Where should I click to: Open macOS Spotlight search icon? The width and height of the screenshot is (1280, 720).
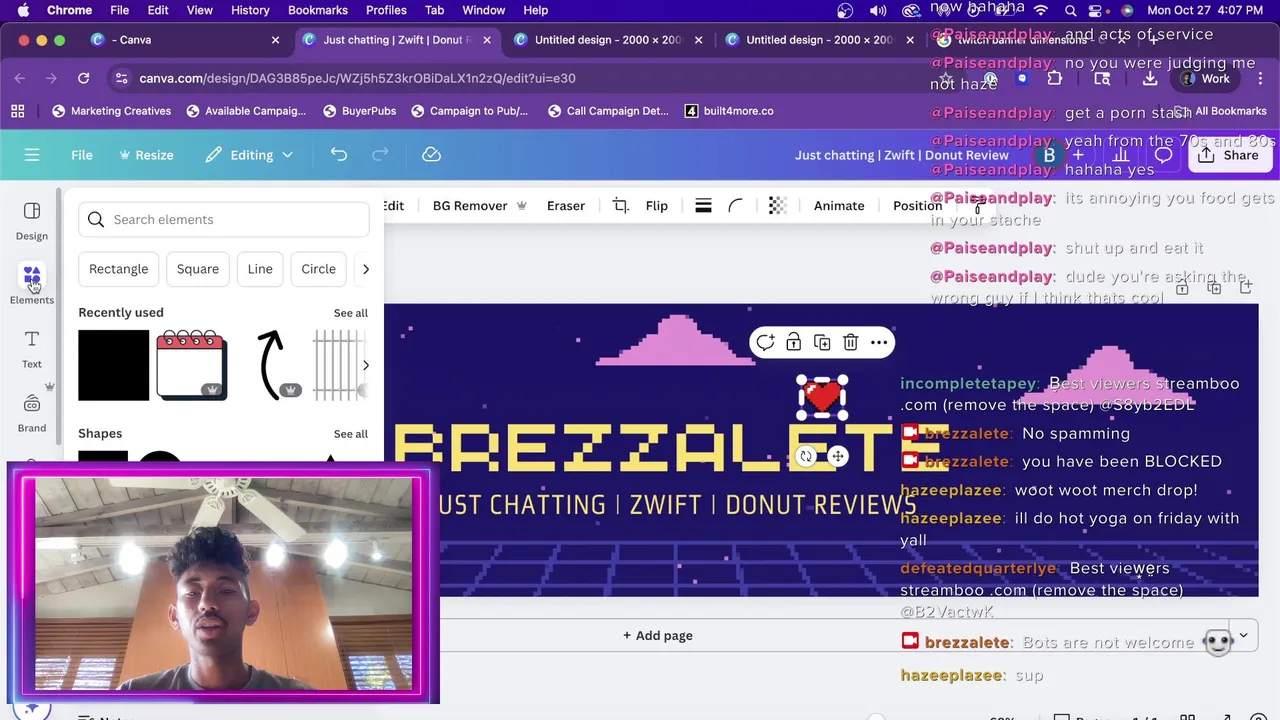[1070, 11]
